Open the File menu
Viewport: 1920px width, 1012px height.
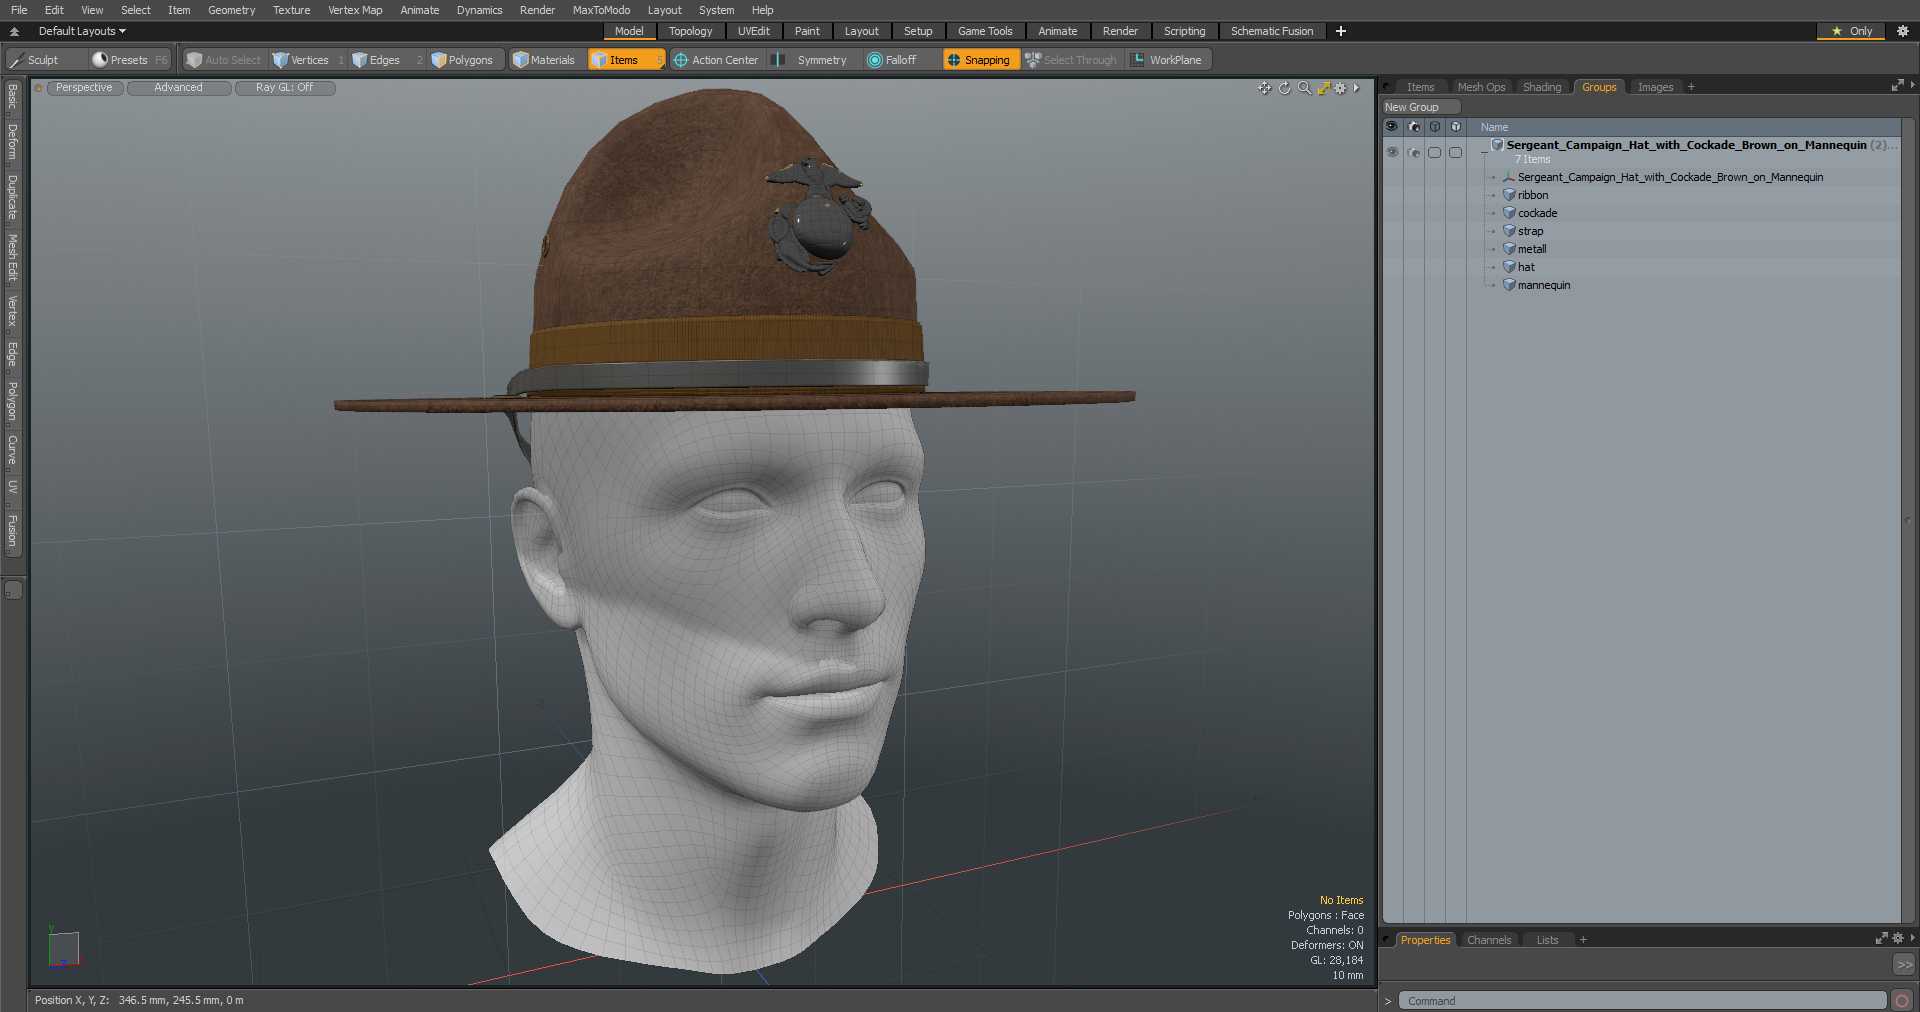[19, 10]
